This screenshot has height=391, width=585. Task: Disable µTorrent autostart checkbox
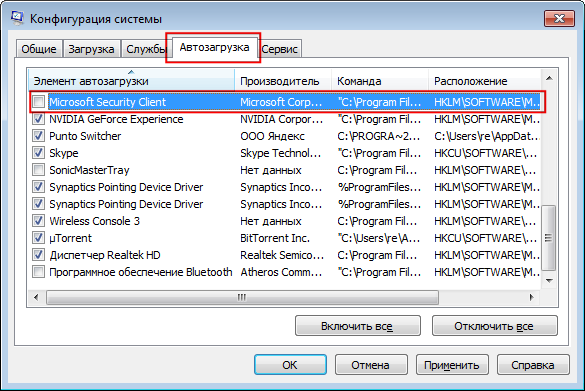click(38, 238)
